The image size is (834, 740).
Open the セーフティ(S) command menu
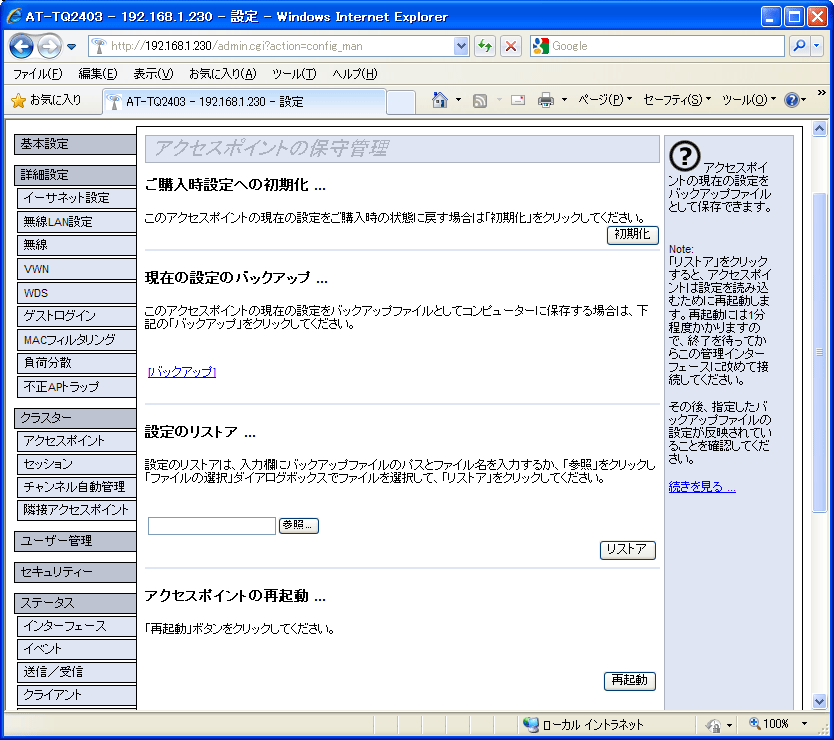tap(677, 99)
